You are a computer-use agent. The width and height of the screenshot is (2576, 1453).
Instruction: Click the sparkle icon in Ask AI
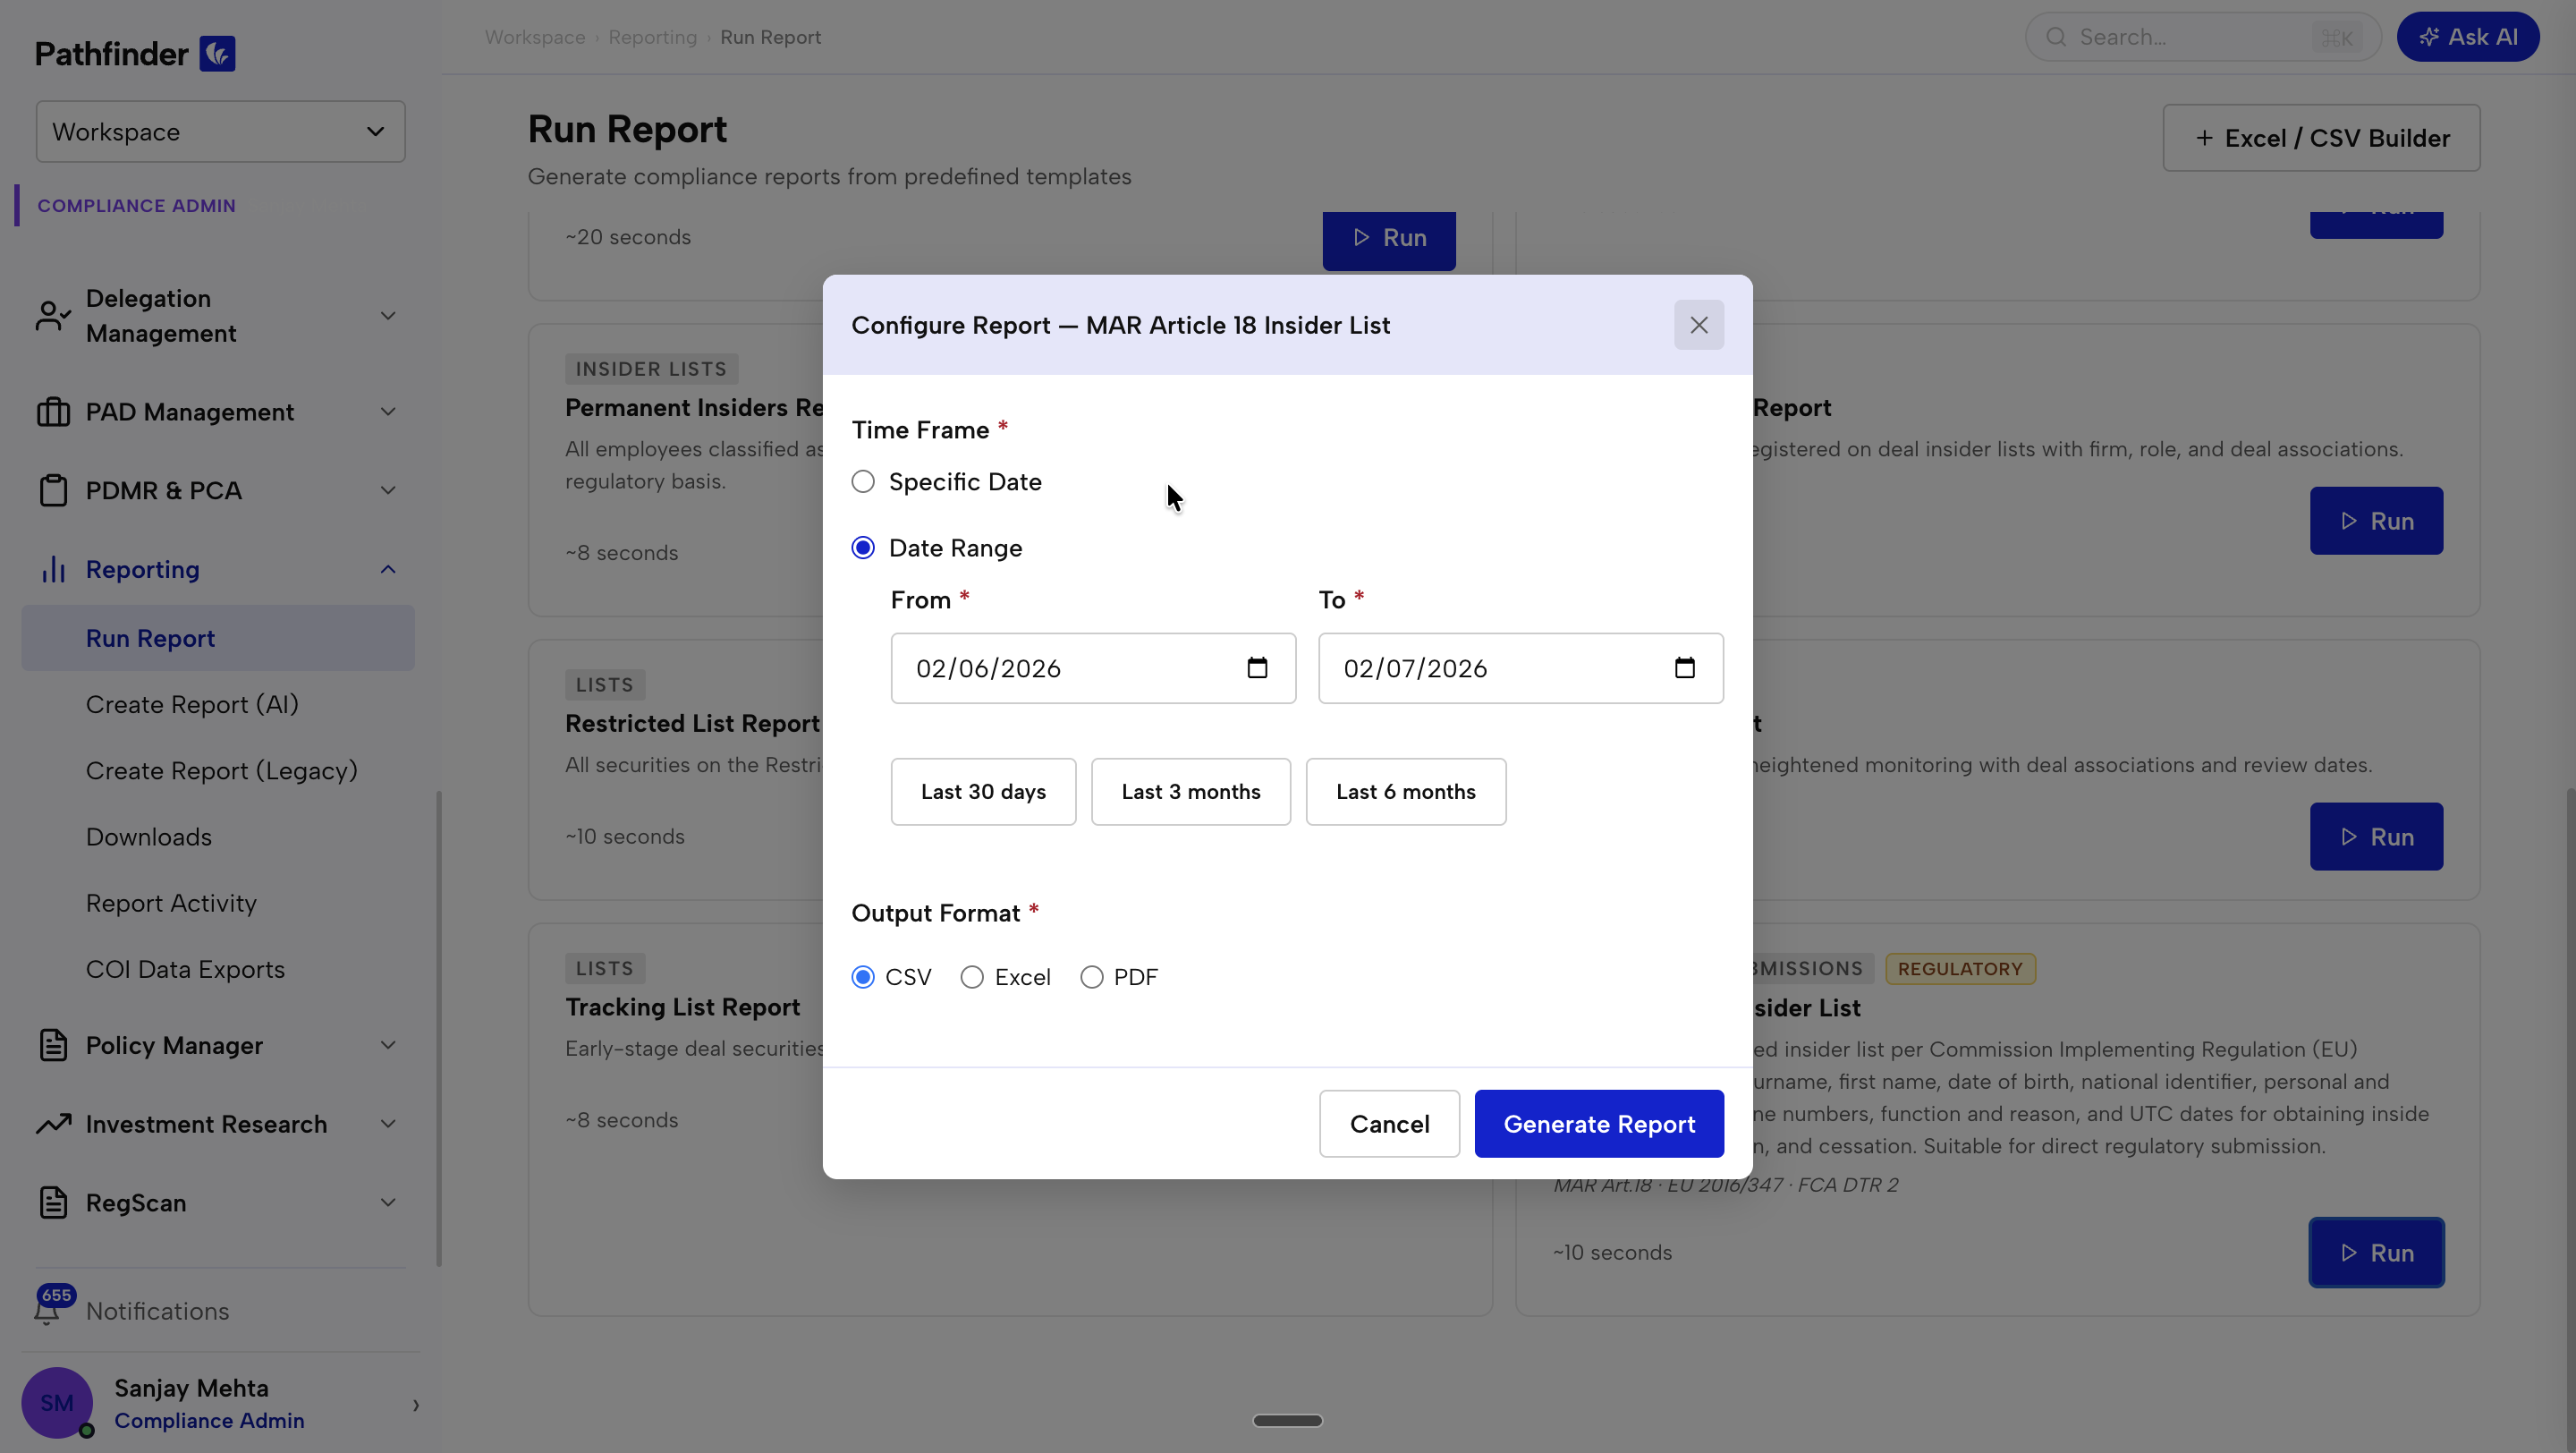pyautogui.click(x=2428, y=37)
